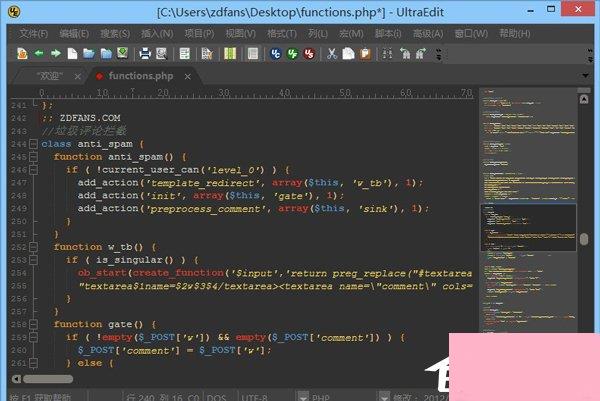Open the 脚本(i) menu
The width and height of the screenshot is (600, 401).
(388, 34)
